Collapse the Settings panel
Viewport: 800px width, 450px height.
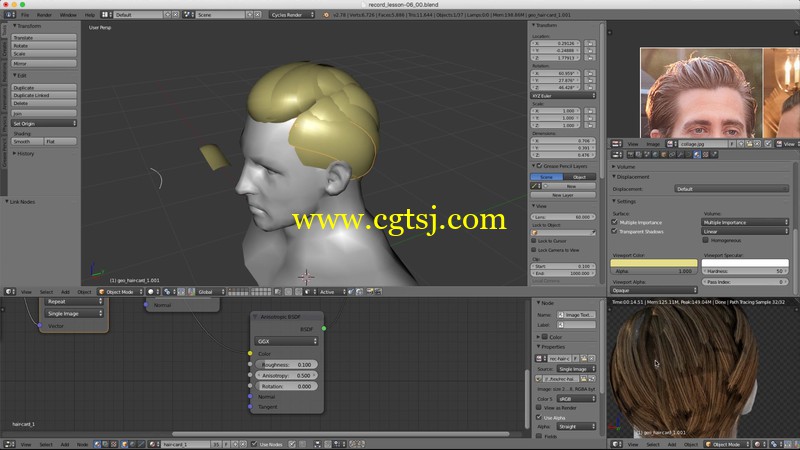[x=624, y=202]
